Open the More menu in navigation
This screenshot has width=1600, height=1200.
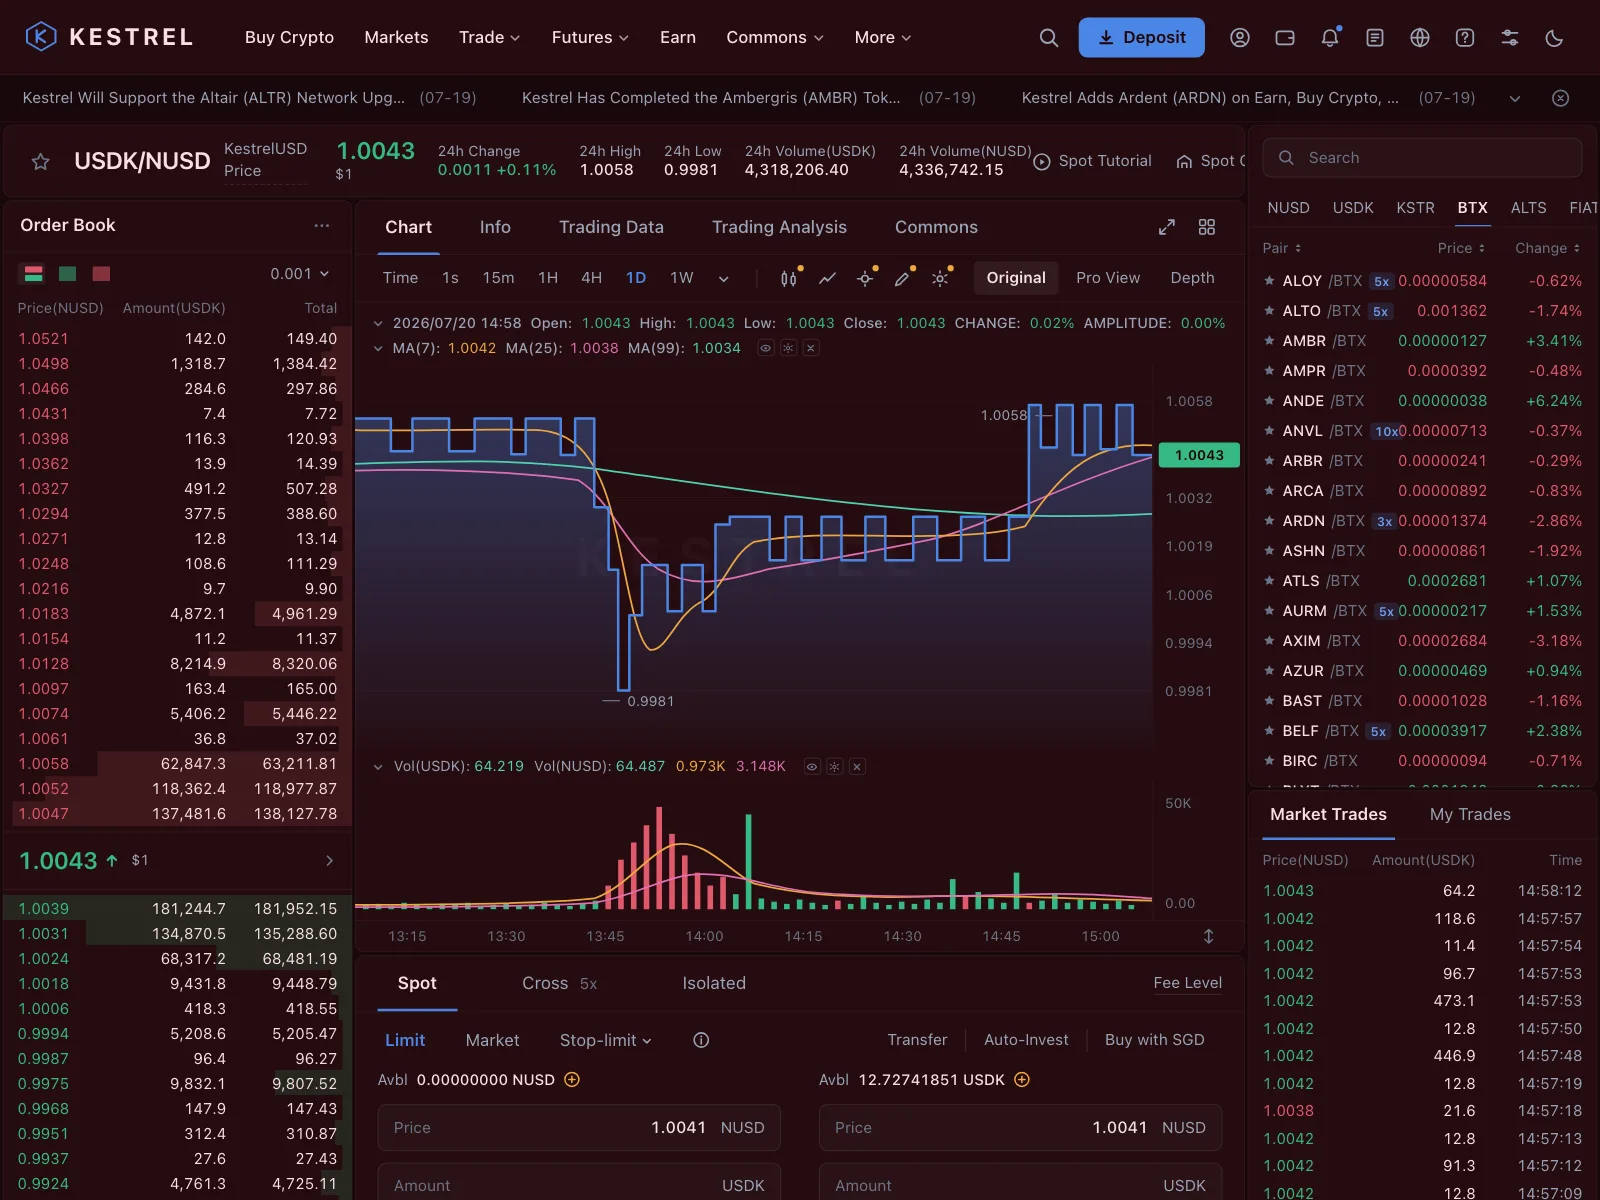tap(883, 37)
